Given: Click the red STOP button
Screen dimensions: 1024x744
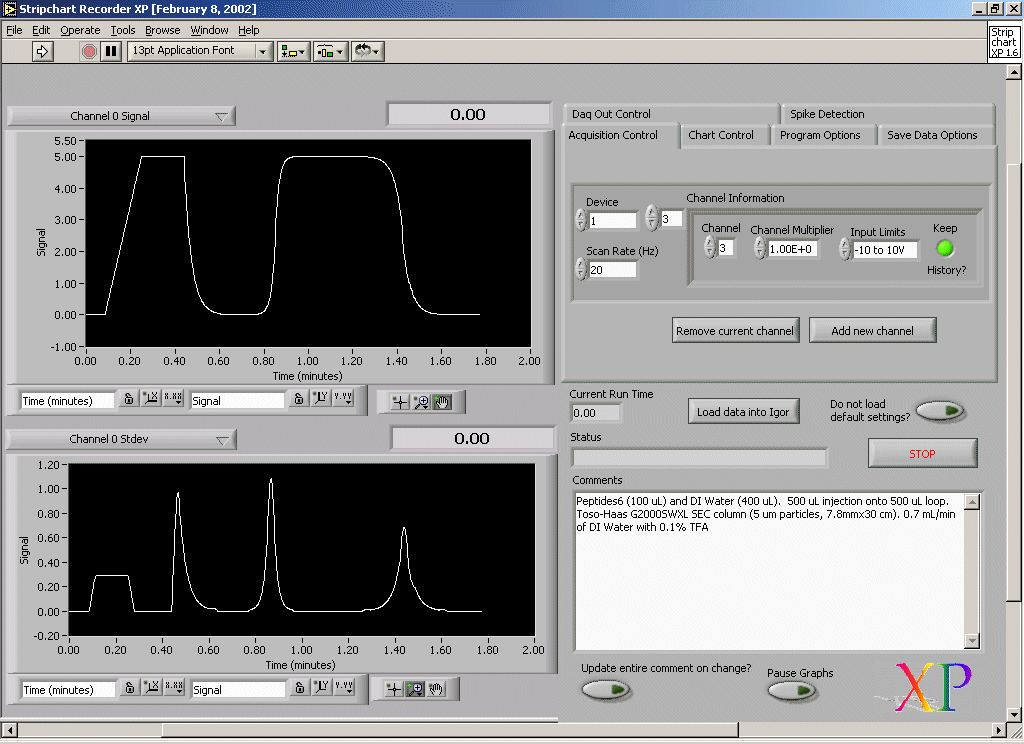Looking at the screenshot, I should [922, 453].
